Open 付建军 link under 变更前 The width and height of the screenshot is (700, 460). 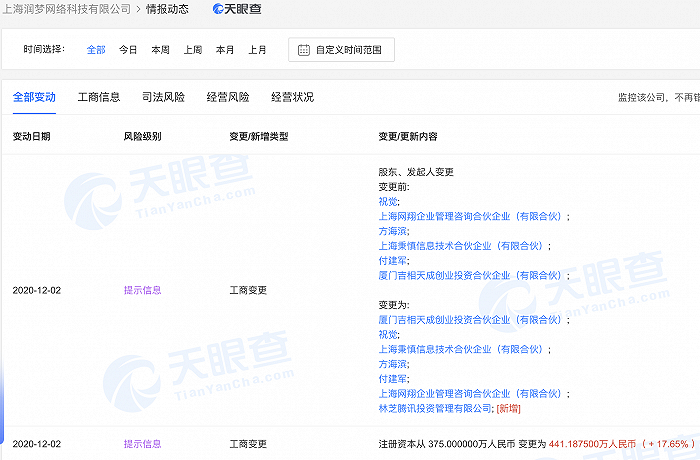(x=393, y=260)
